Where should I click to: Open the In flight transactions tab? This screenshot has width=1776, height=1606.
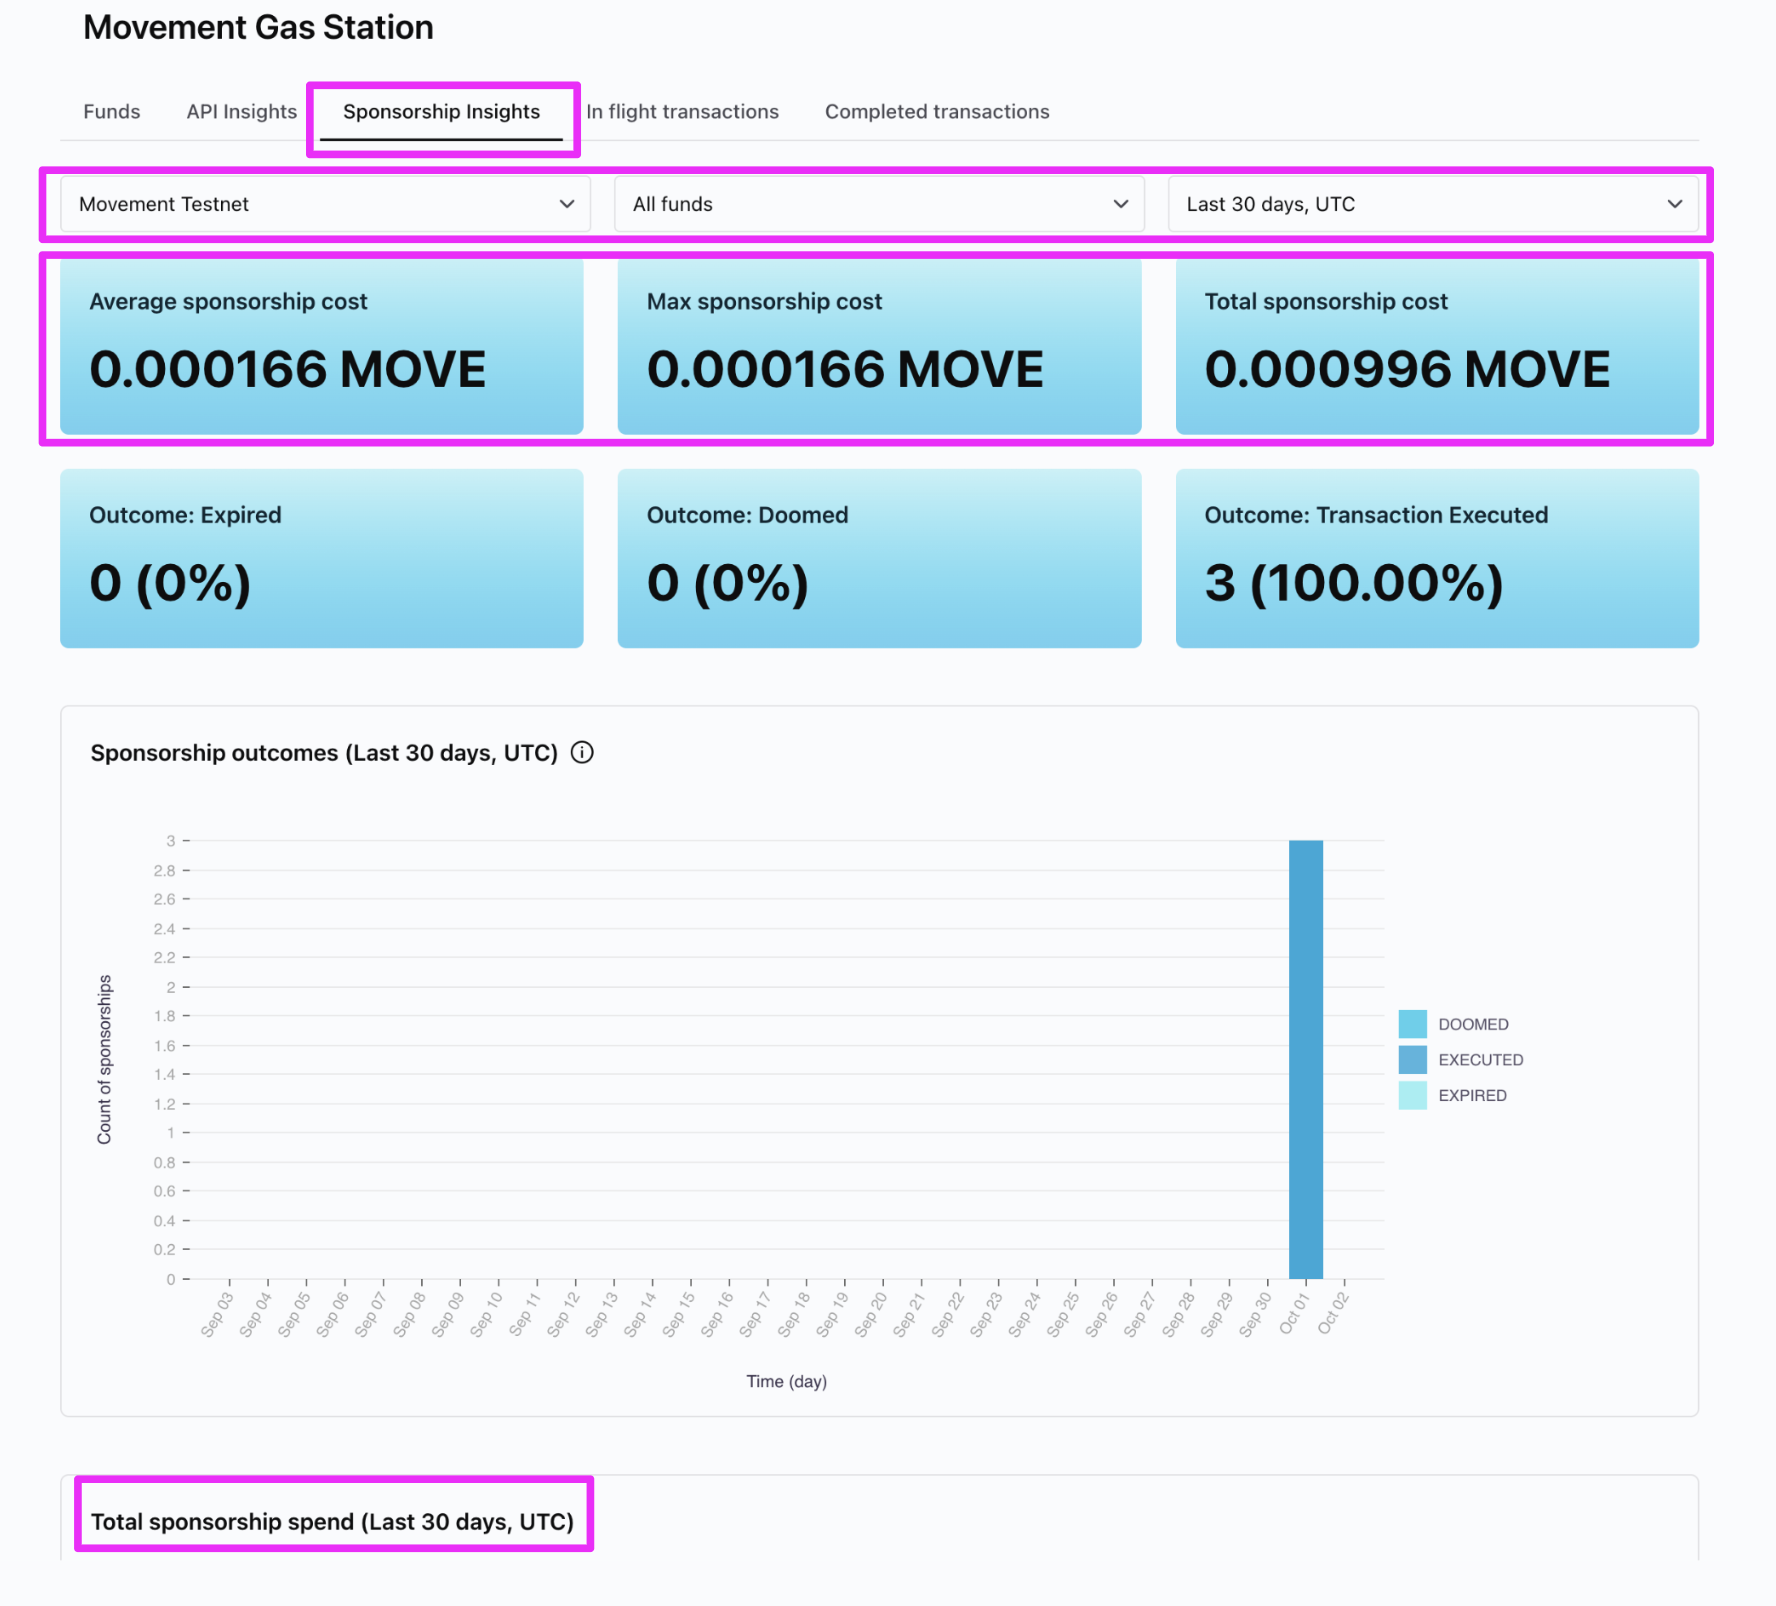coord(682,112)
